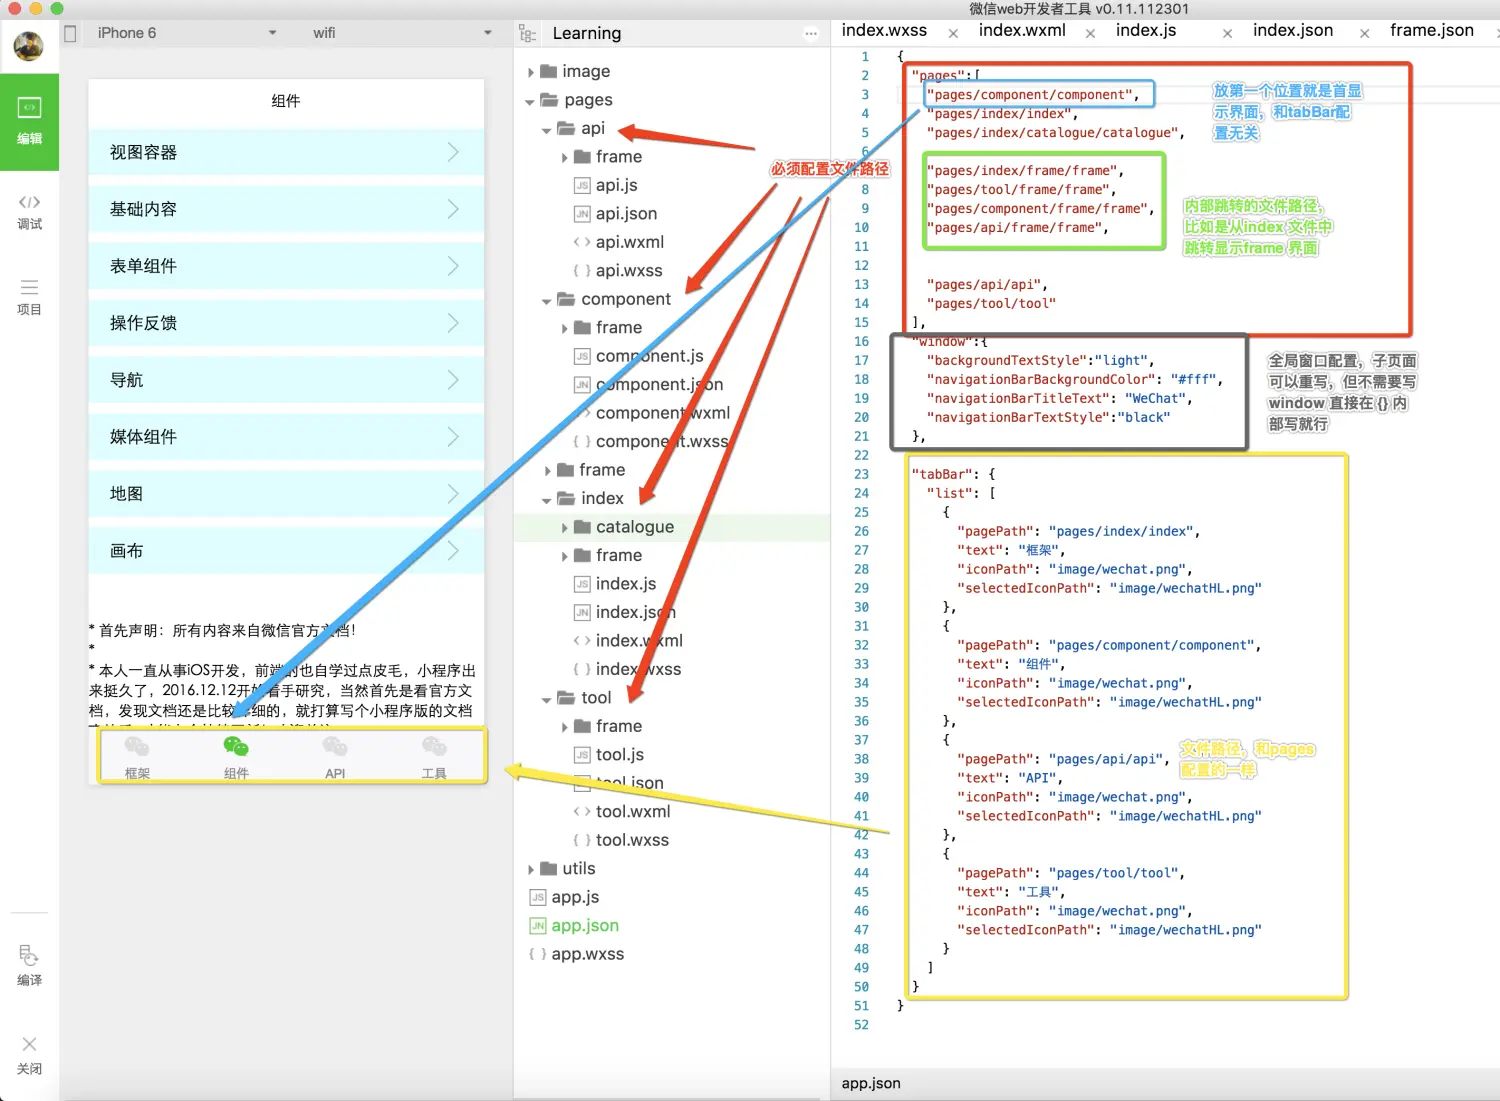The width and height of the screenshot is (1500, 1101).
Task: Switch to the frame.json editor tab
Action: 1432,31
